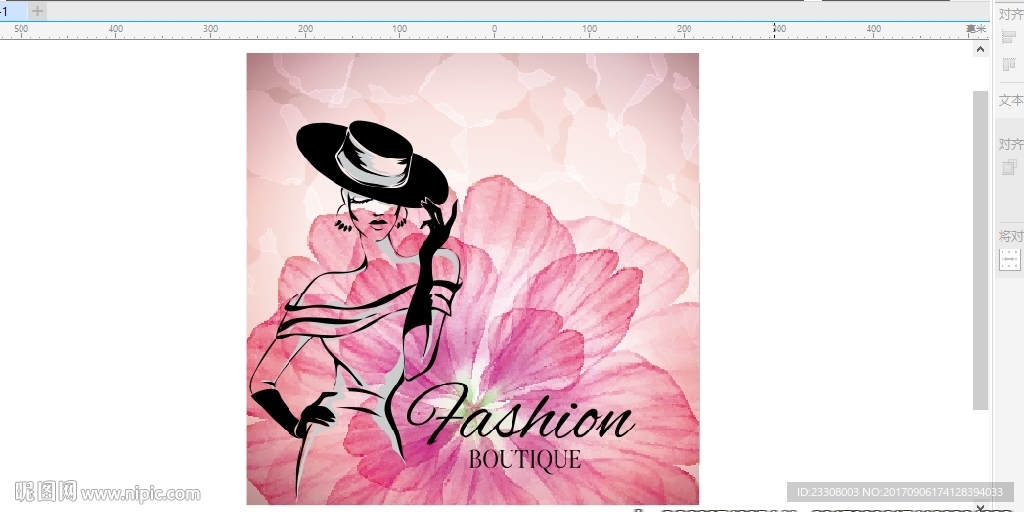The height and width of the screenshot is (512, 1024).
Task: Open the 文本 section in right panel
Action: coord(1011,101)
